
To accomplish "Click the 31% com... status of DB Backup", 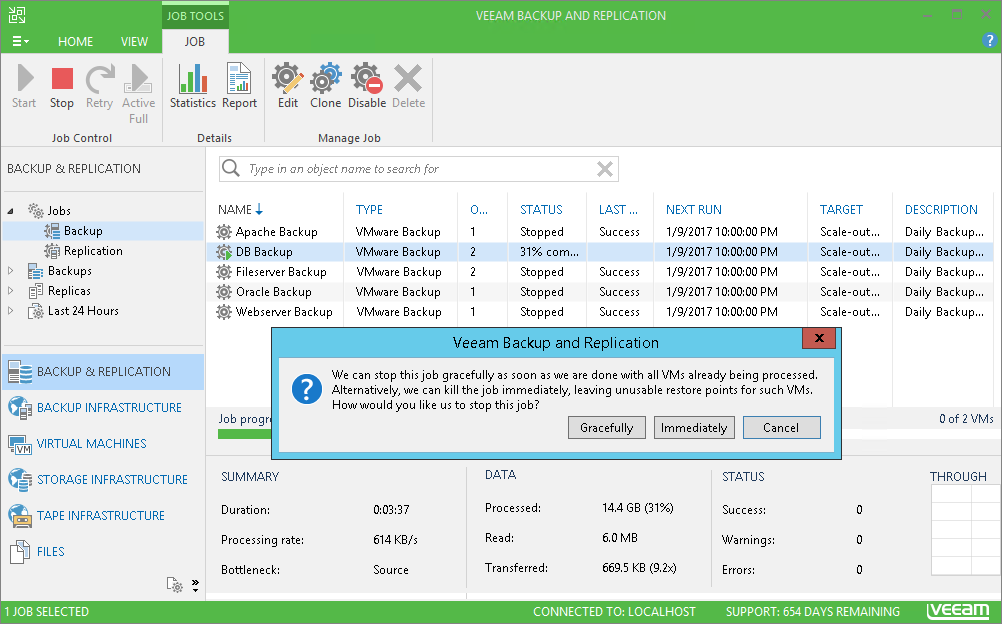I will [550, 252].
